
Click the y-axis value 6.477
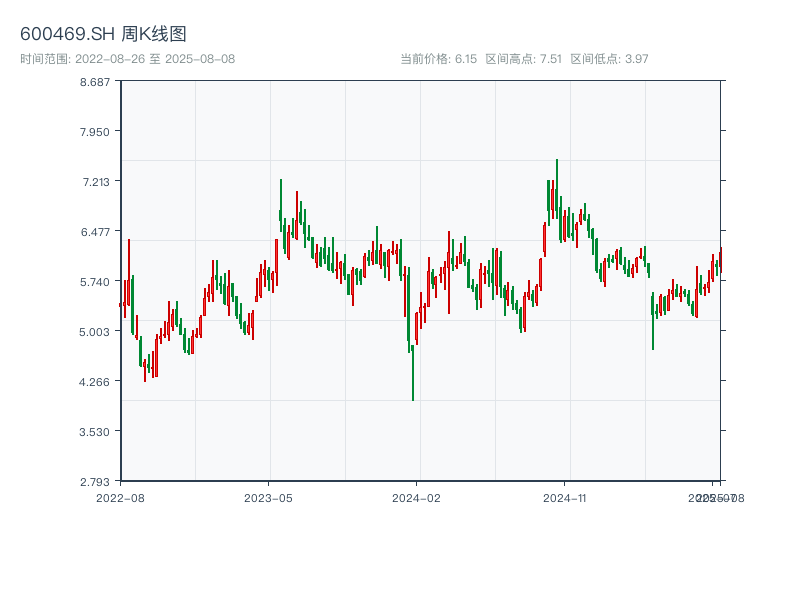click(x=95, y=232)
